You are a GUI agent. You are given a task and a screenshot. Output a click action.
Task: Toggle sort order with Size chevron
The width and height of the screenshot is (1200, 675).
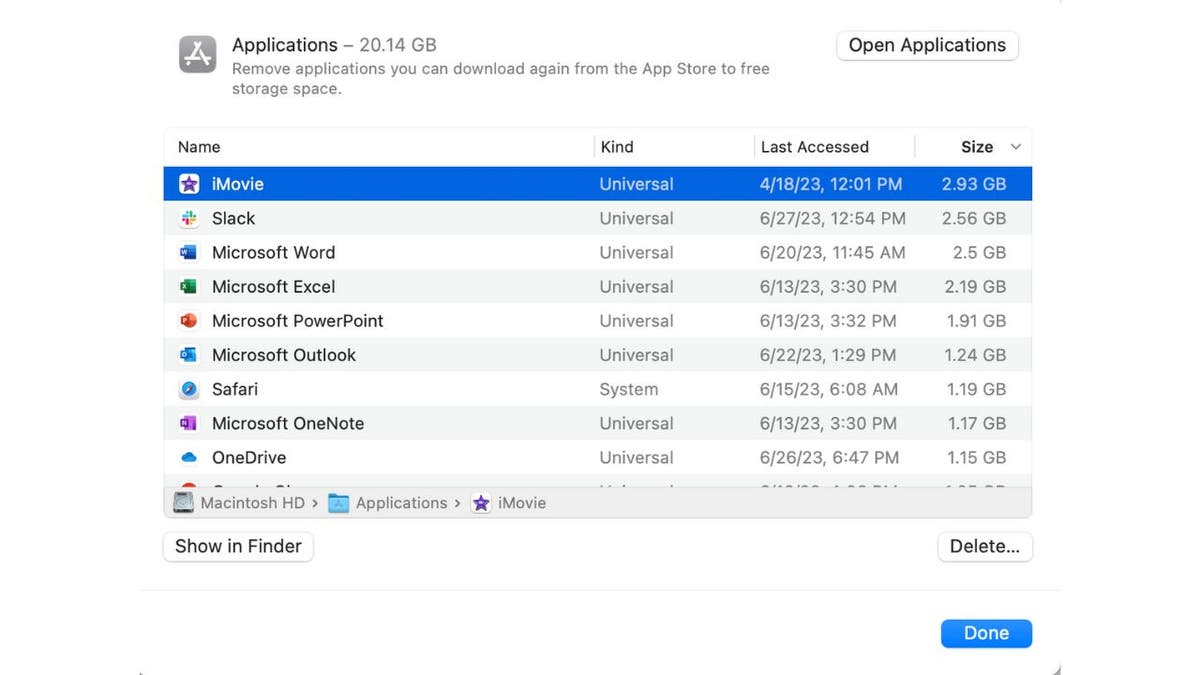coord(1016,147)
